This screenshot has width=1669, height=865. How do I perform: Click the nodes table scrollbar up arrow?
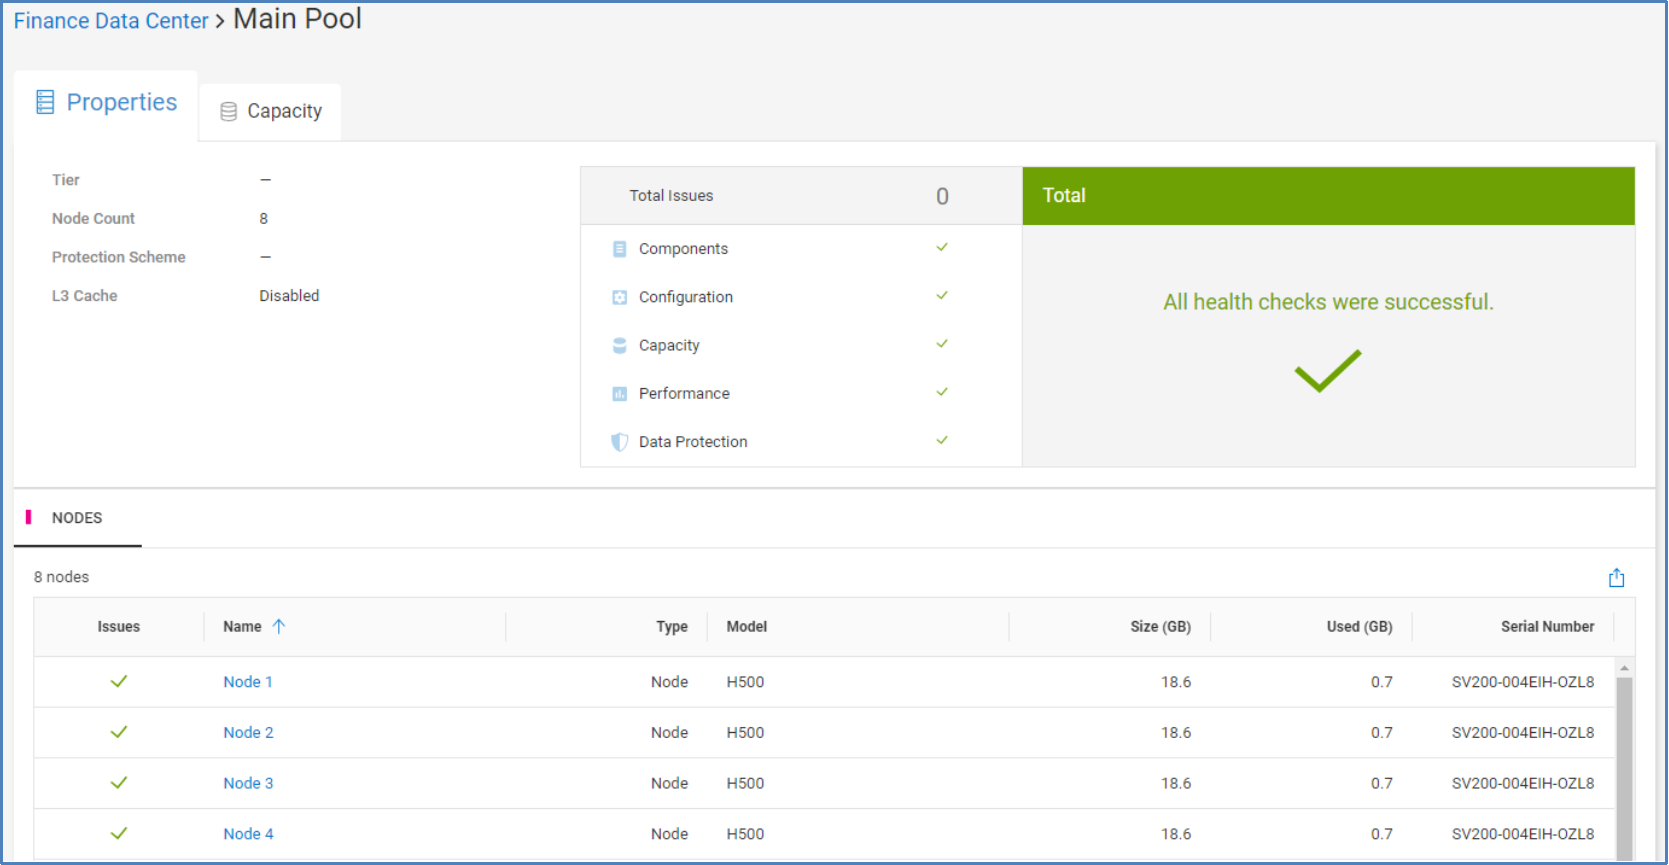click(x=1624, y=667)
